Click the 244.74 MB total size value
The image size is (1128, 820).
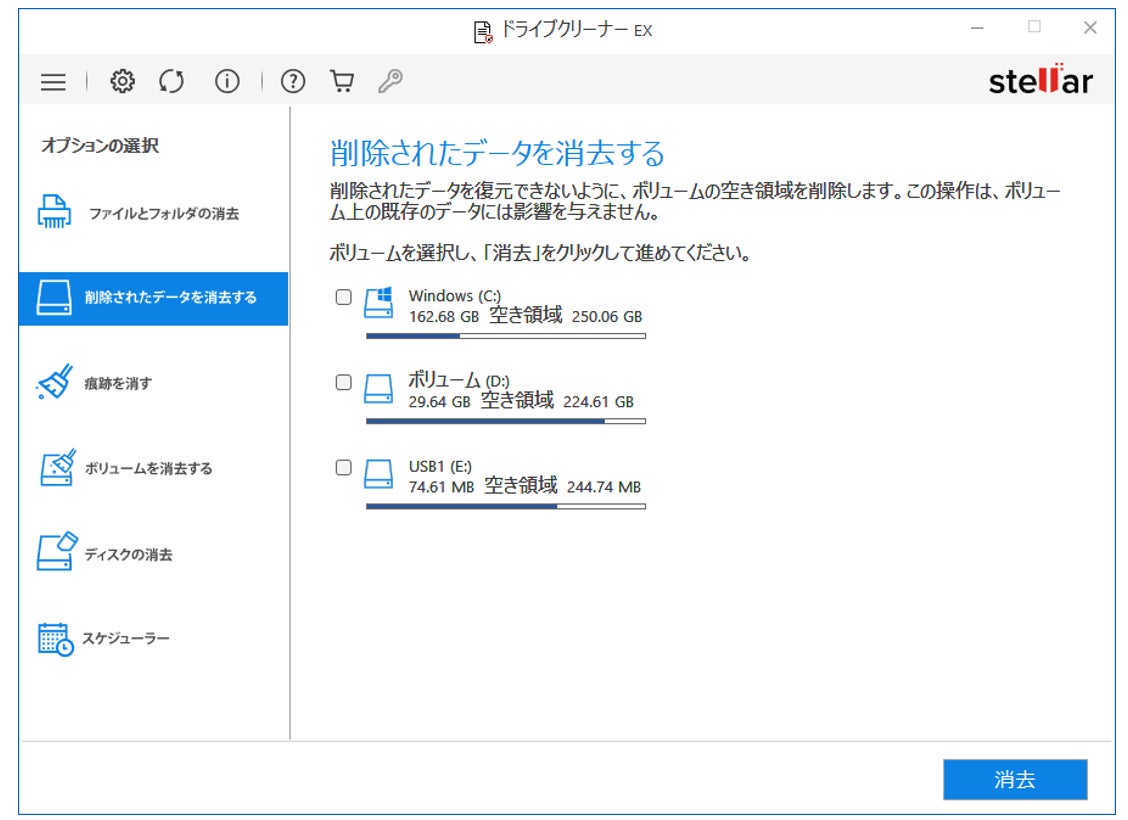604,487
